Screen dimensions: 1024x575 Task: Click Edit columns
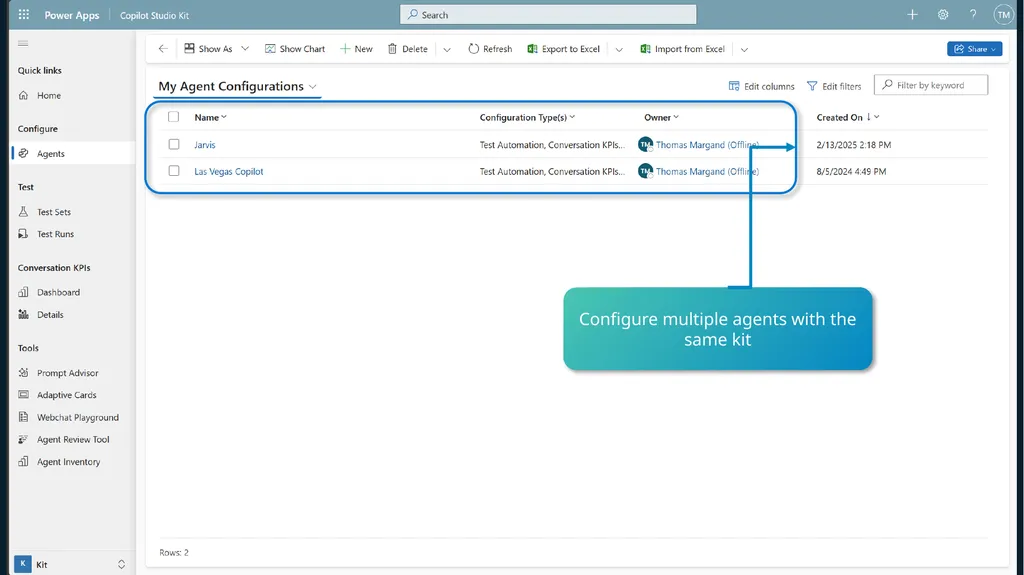[761, 86]
